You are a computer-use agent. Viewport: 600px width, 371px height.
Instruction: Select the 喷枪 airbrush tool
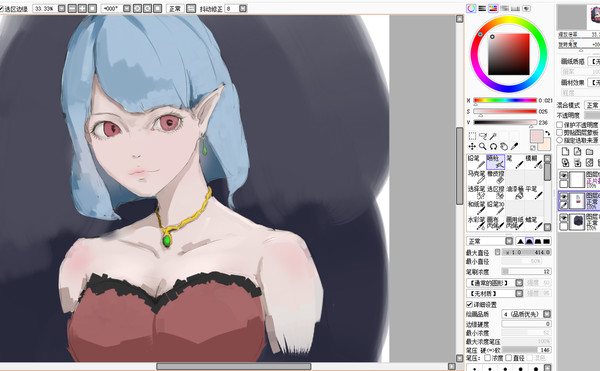(x=496, y=162)
